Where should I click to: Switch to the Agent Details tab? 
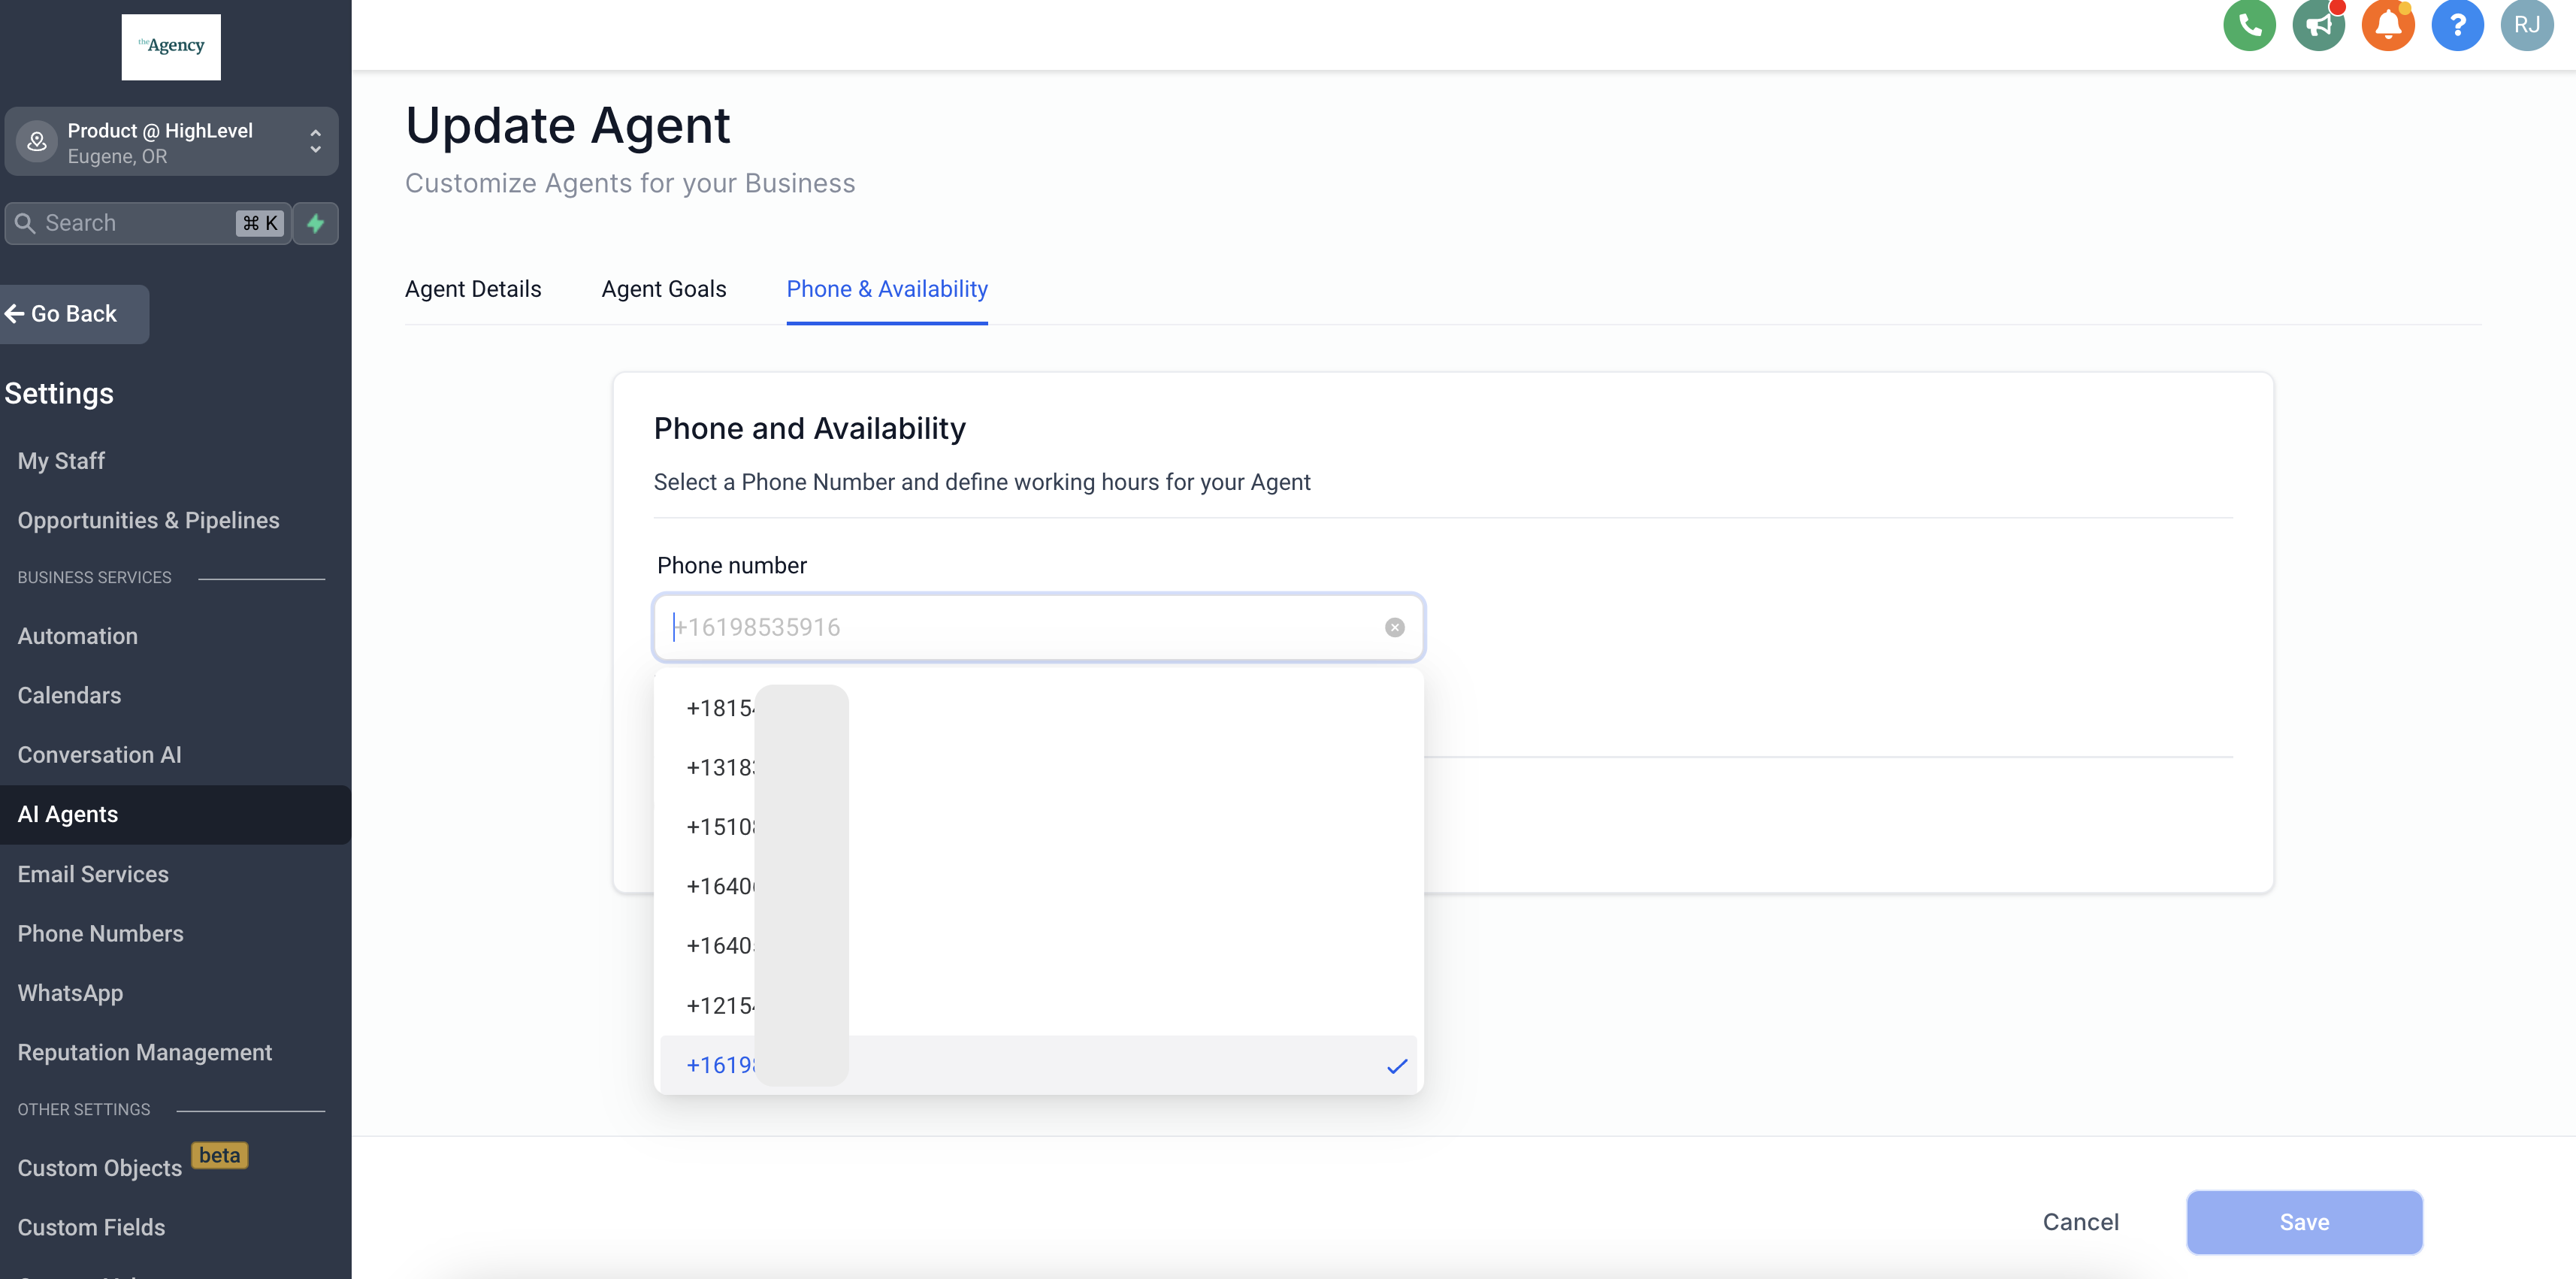click(473, 289)
